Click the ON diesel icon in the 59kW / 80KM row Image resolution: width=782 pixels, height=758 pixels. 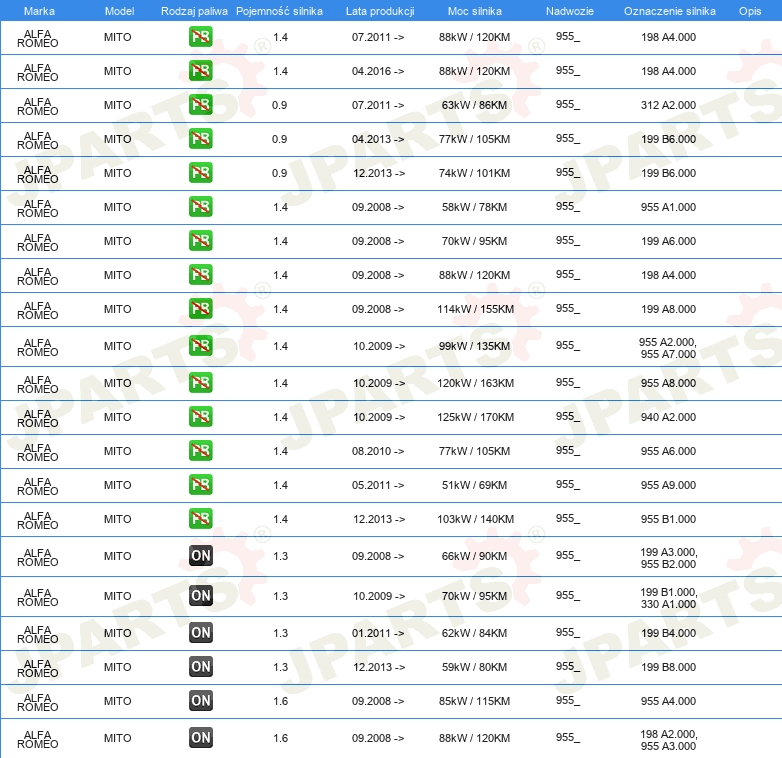pos(200,666)
